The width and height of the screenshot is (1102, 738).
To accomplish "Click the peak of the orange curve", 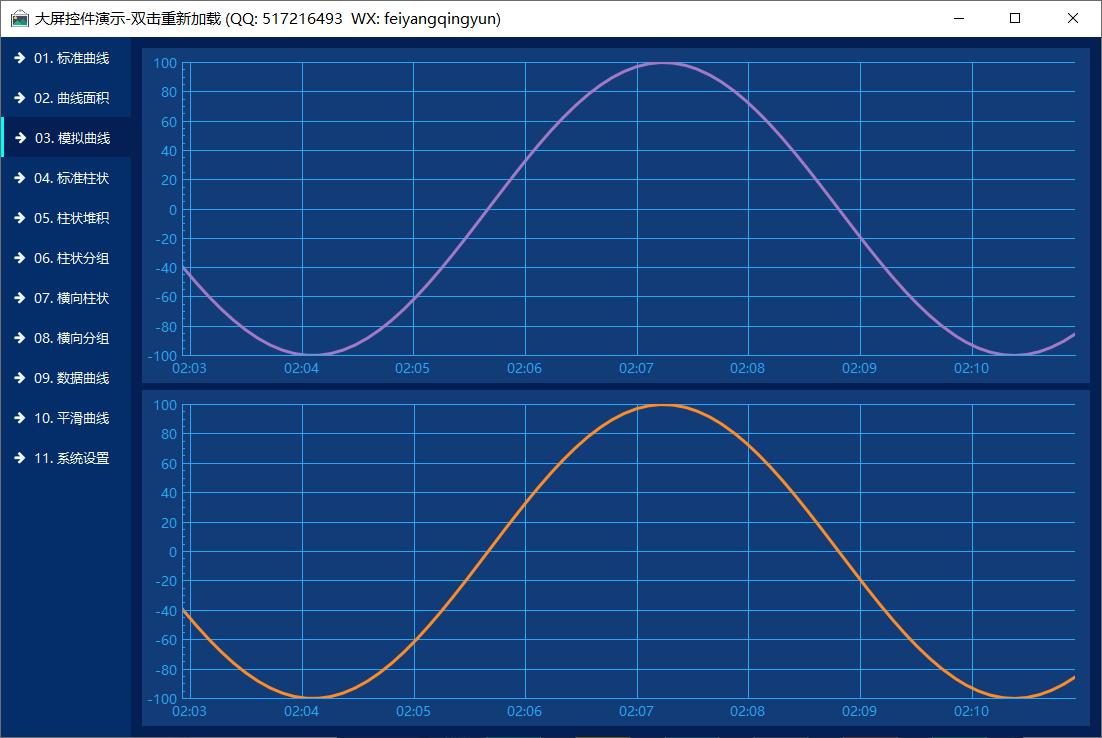I will click(662, 405).
